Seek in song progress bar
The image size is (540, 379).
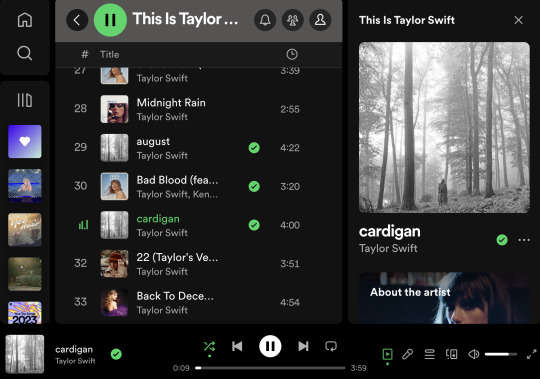pos(270,368)
